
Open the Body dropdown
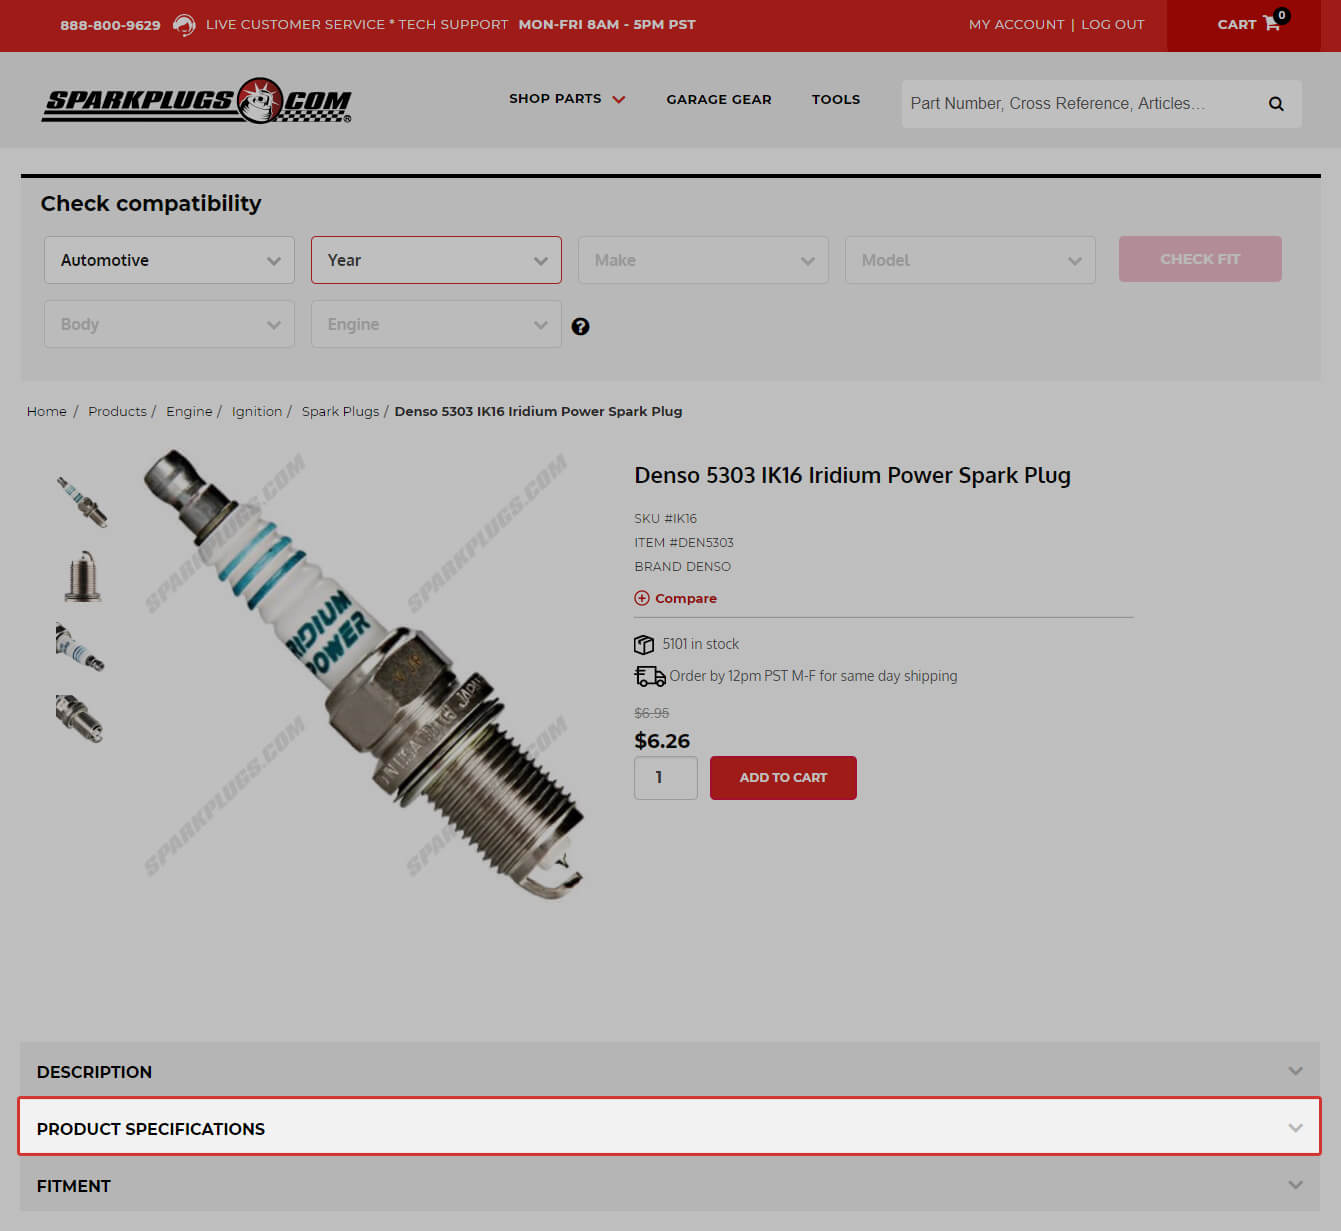click(x=169, y=324)
